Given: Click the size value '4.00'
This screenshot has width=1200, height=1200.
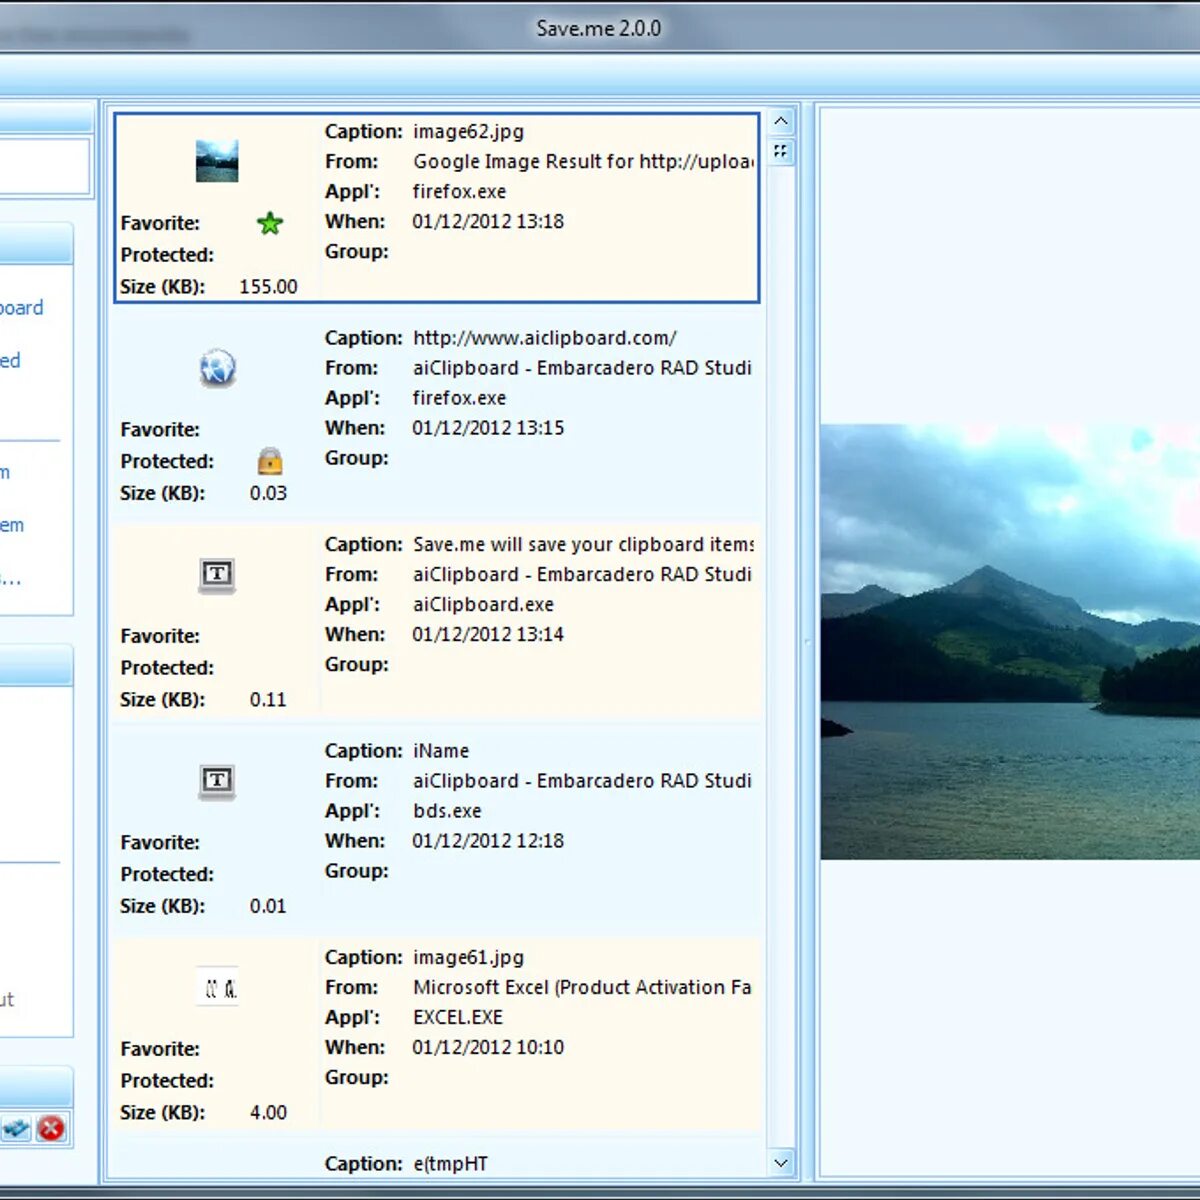Looking at the screenshot, I should coord(268,1113).
